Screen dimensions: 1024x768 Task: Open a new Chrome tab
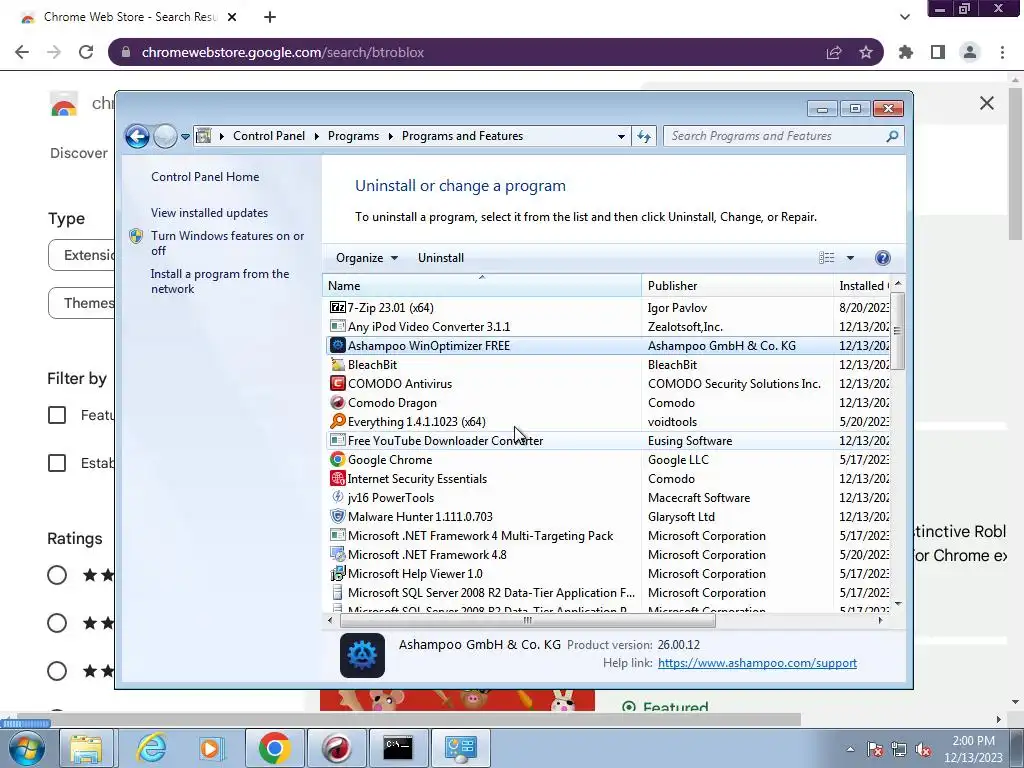click(270, 17)
